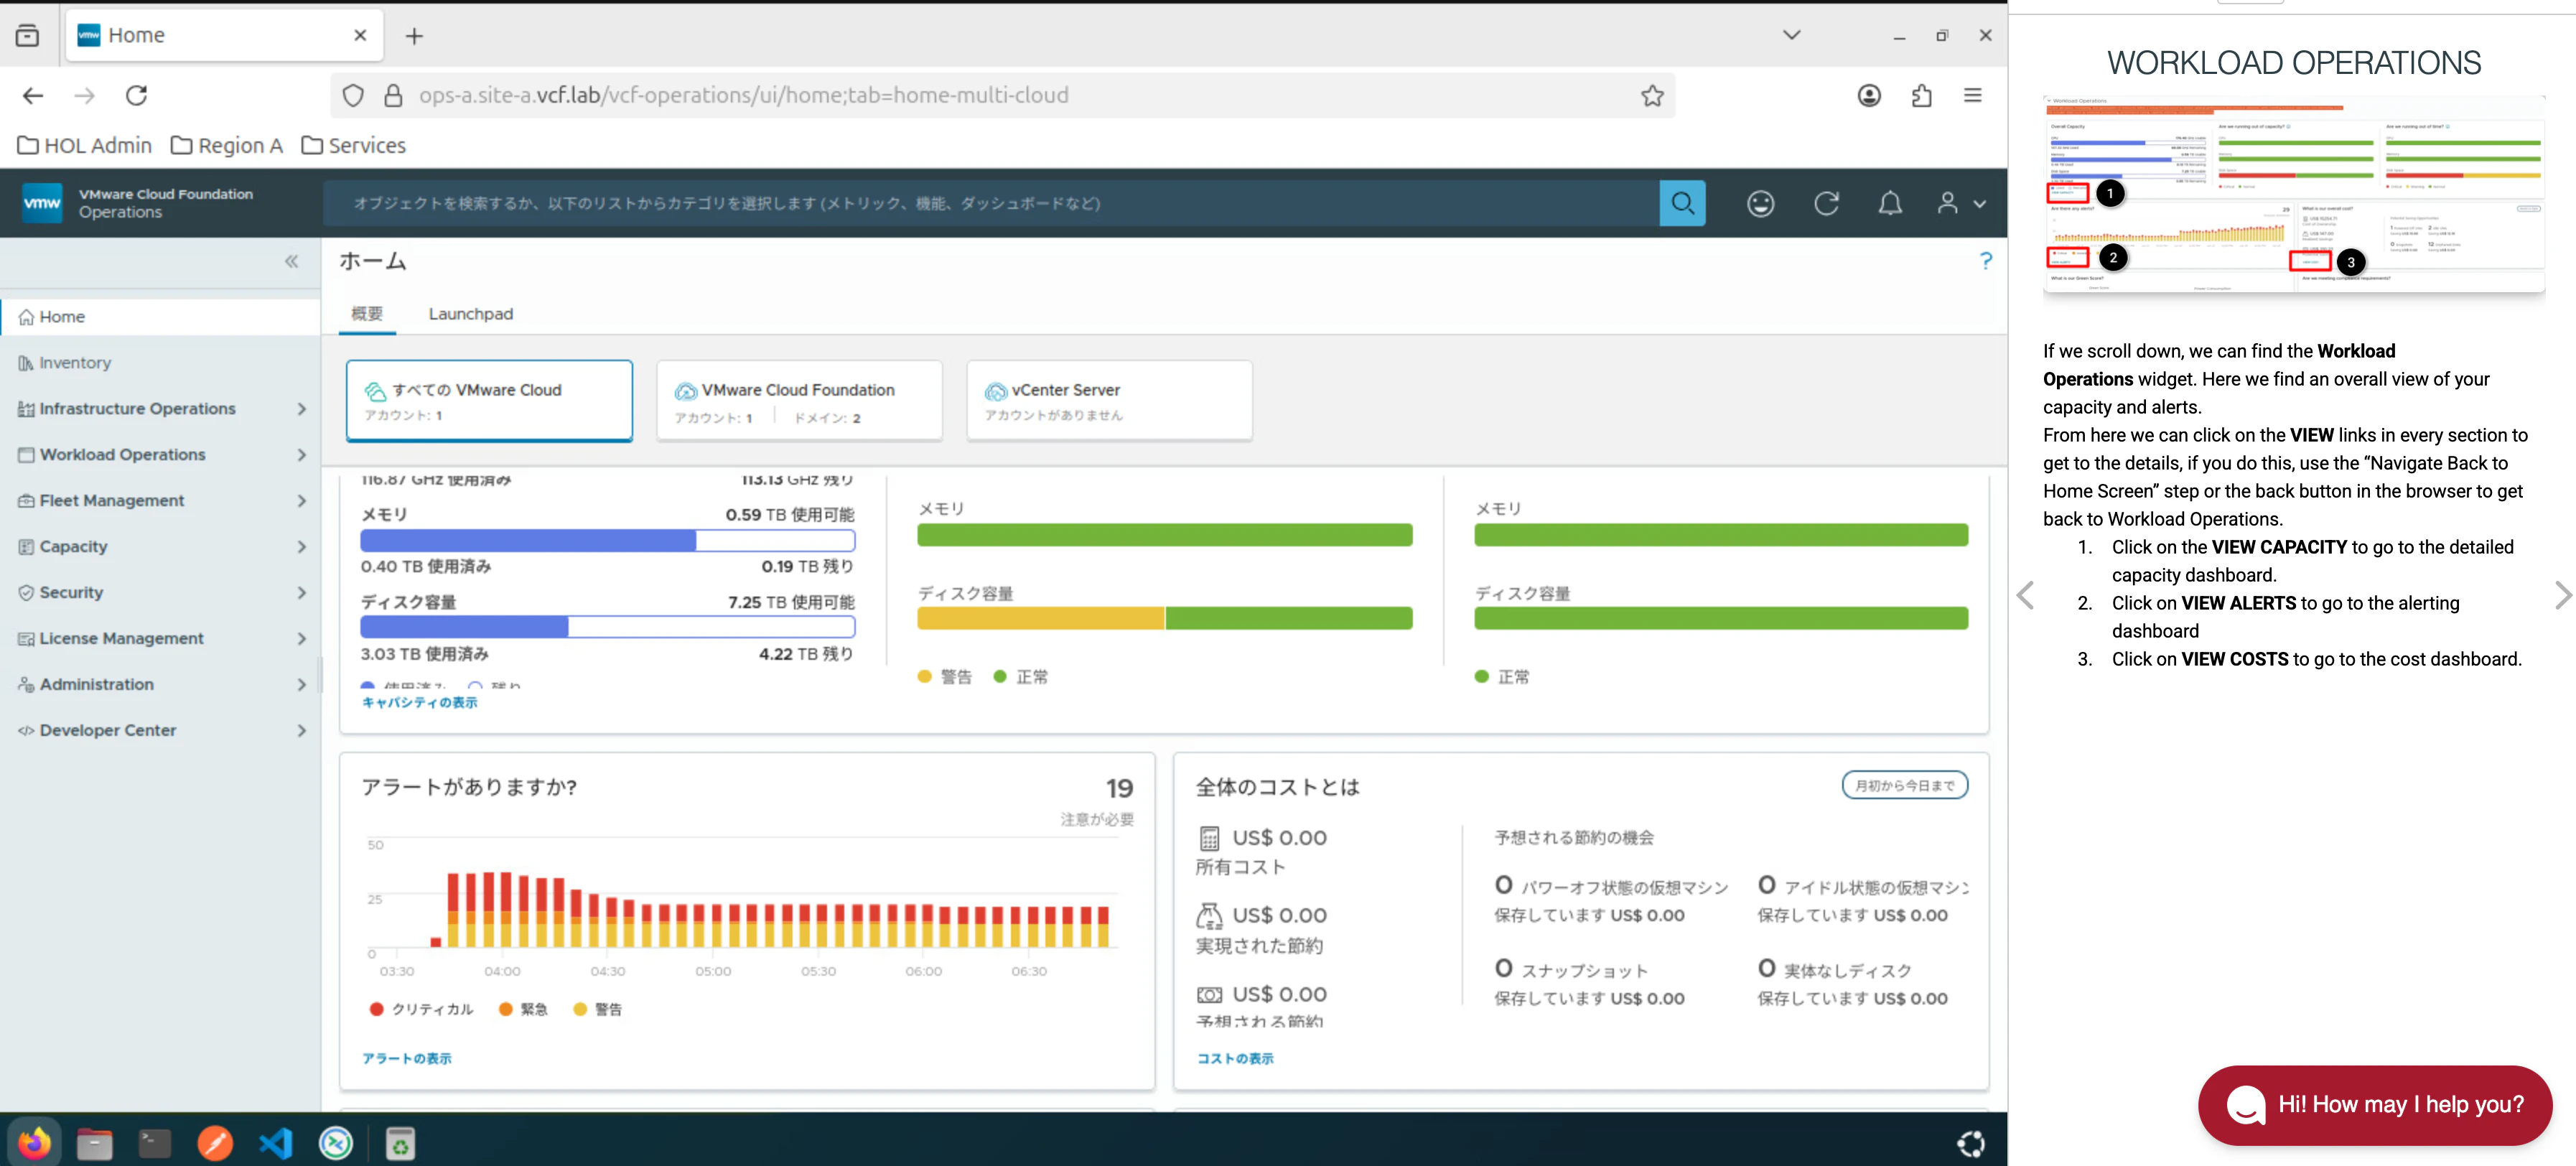Image resolution: width=2576 pixels, height=1166 pixels.
Task: Click the site security shield icon
Action: pos(353,95)
